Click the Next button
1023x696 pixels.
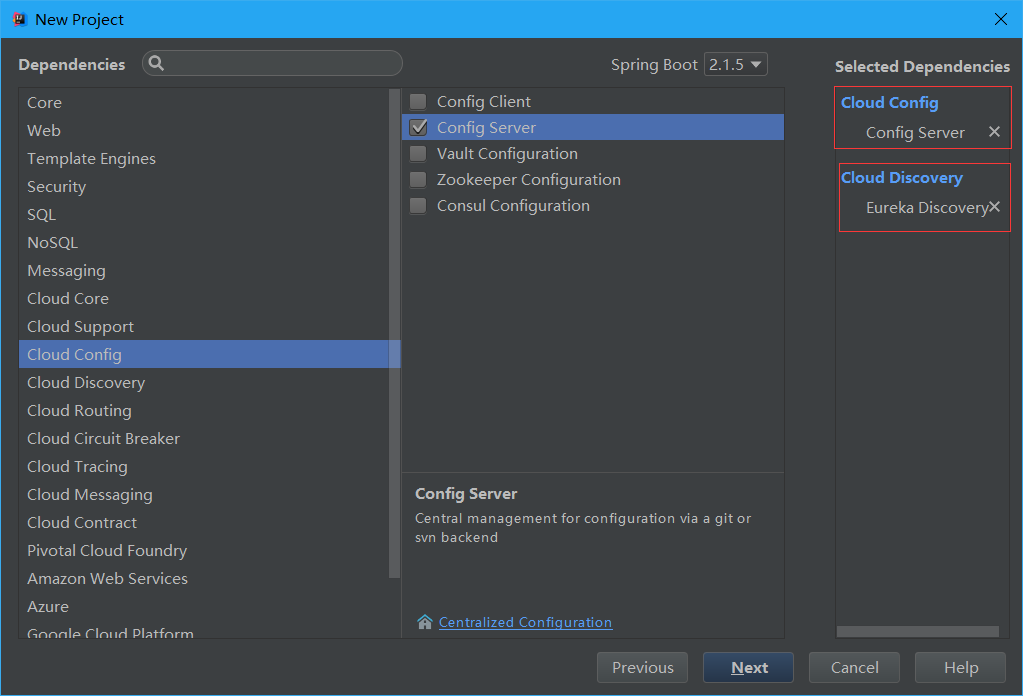[748, 667]
